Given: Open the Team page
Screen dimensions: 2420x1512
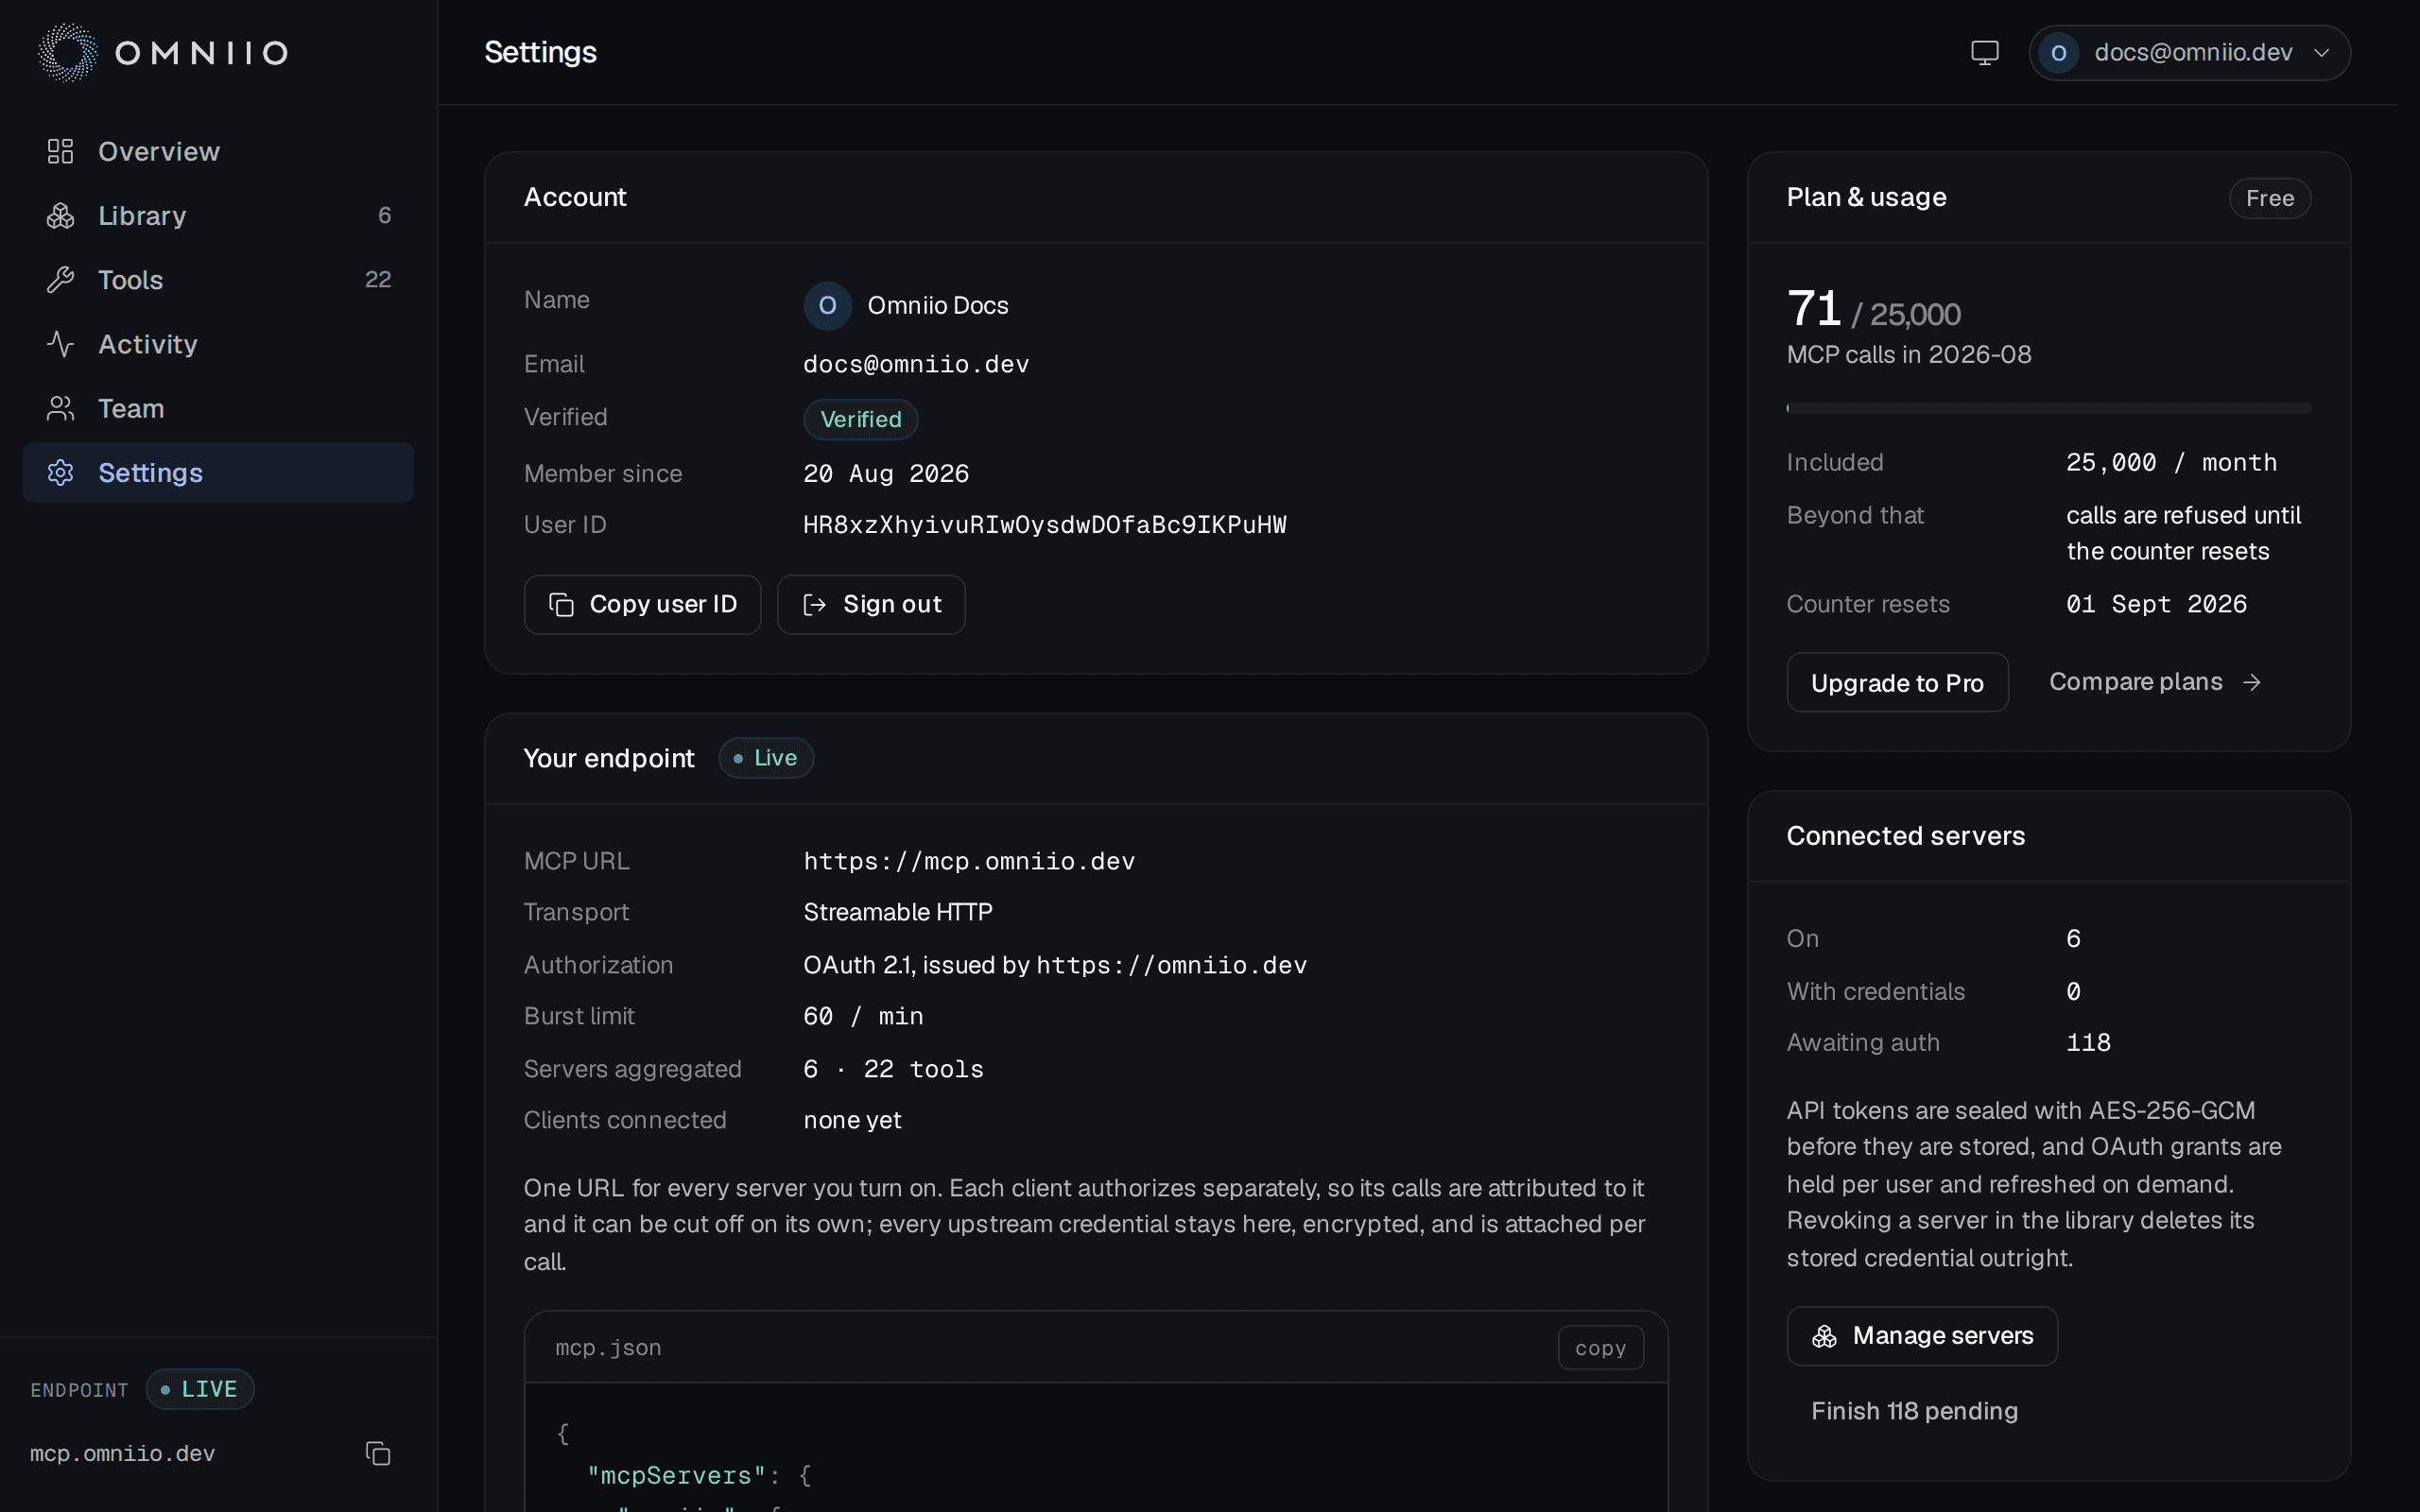Looking at the screenshot, I should 218,408.
